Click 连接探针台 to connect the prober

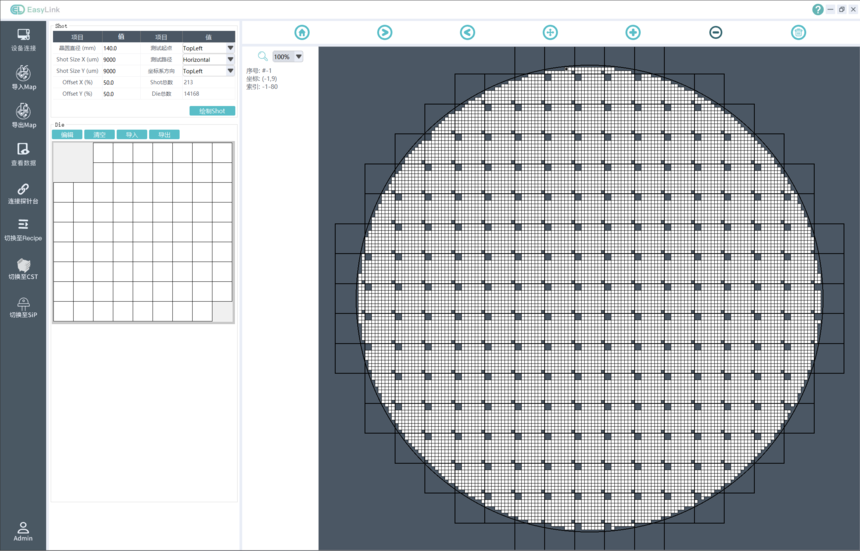(x=23, y=193)
